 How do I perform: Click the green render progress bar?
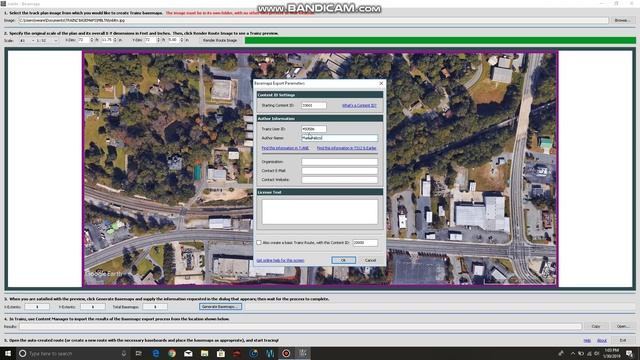coord(440,40)
